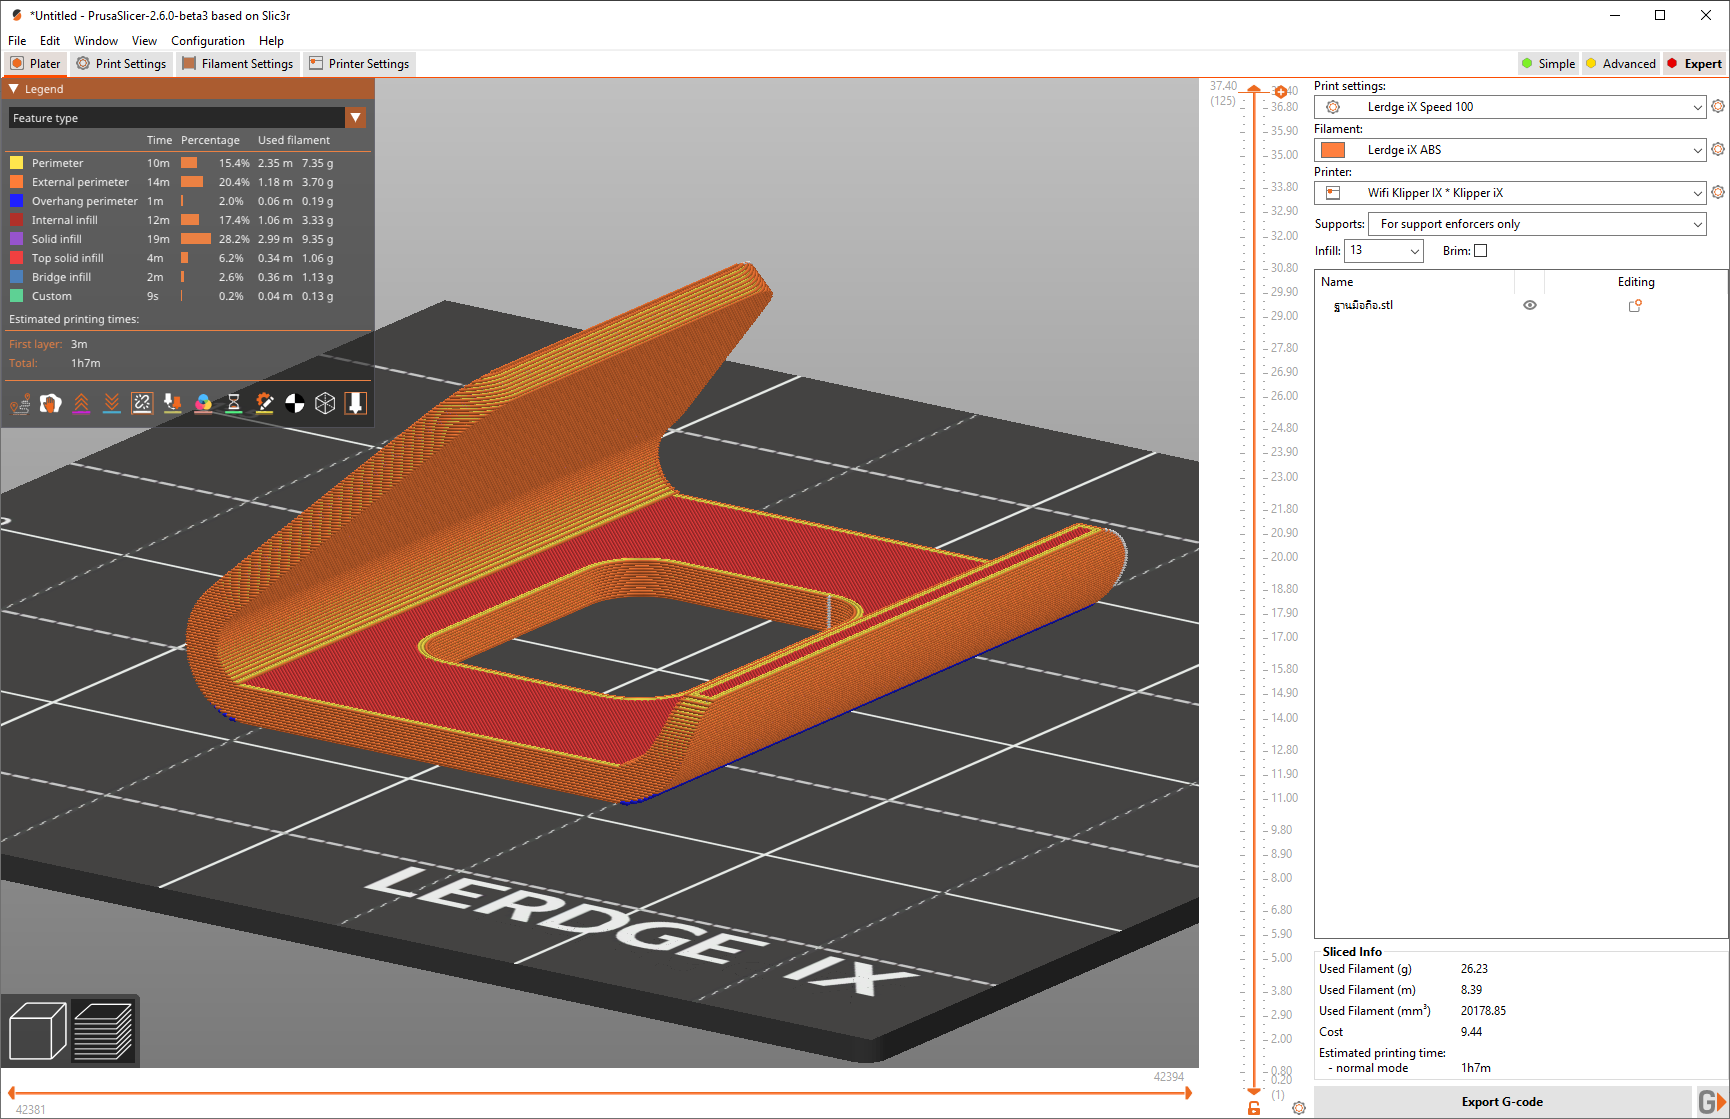Click Perimeter yellow color swatch in legend
This screenshot has width=1730, height=1119.
[x=16, y=163]
